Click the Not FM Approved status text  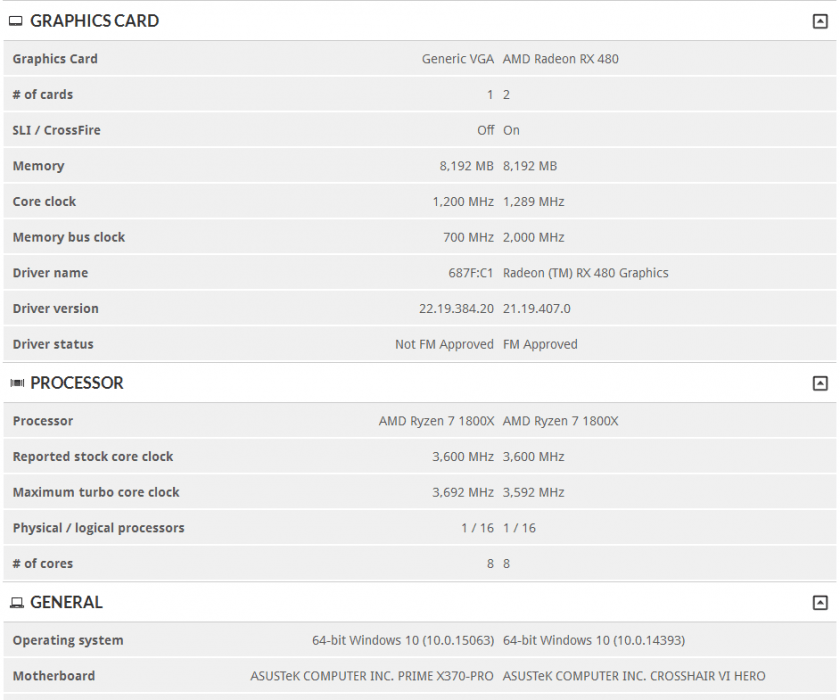point(444,344)
